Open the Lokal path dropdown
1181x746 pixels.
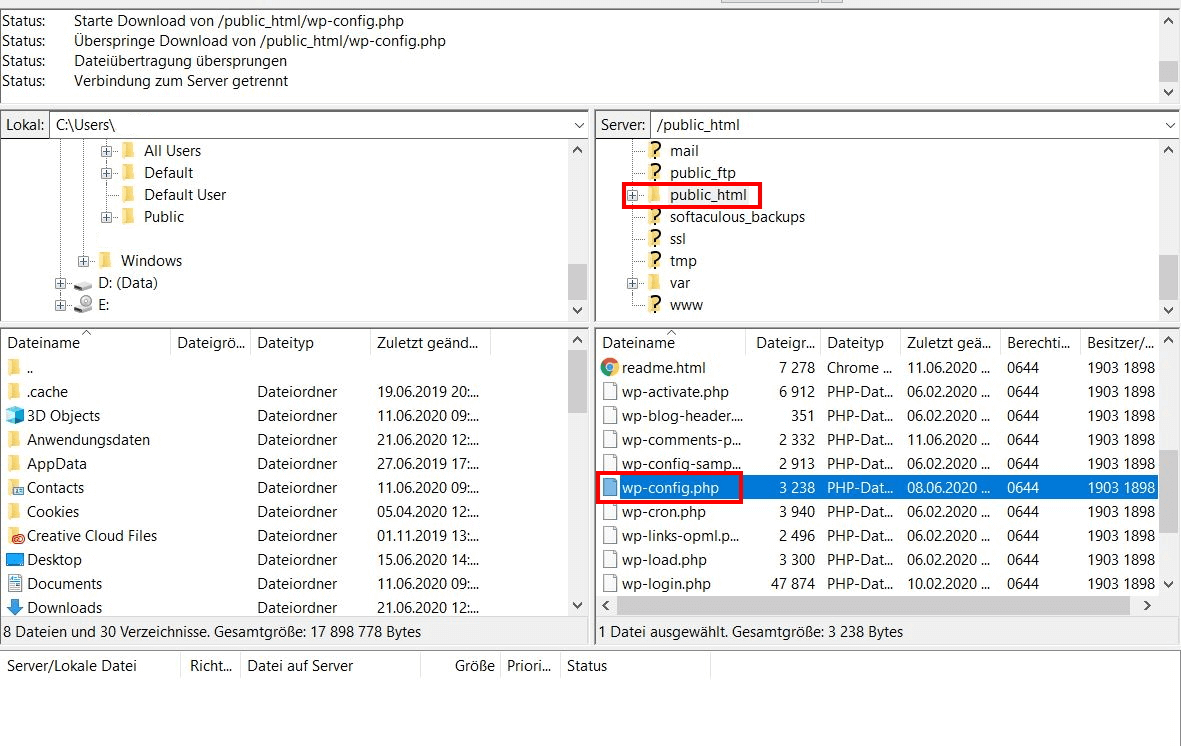[578, 125]
